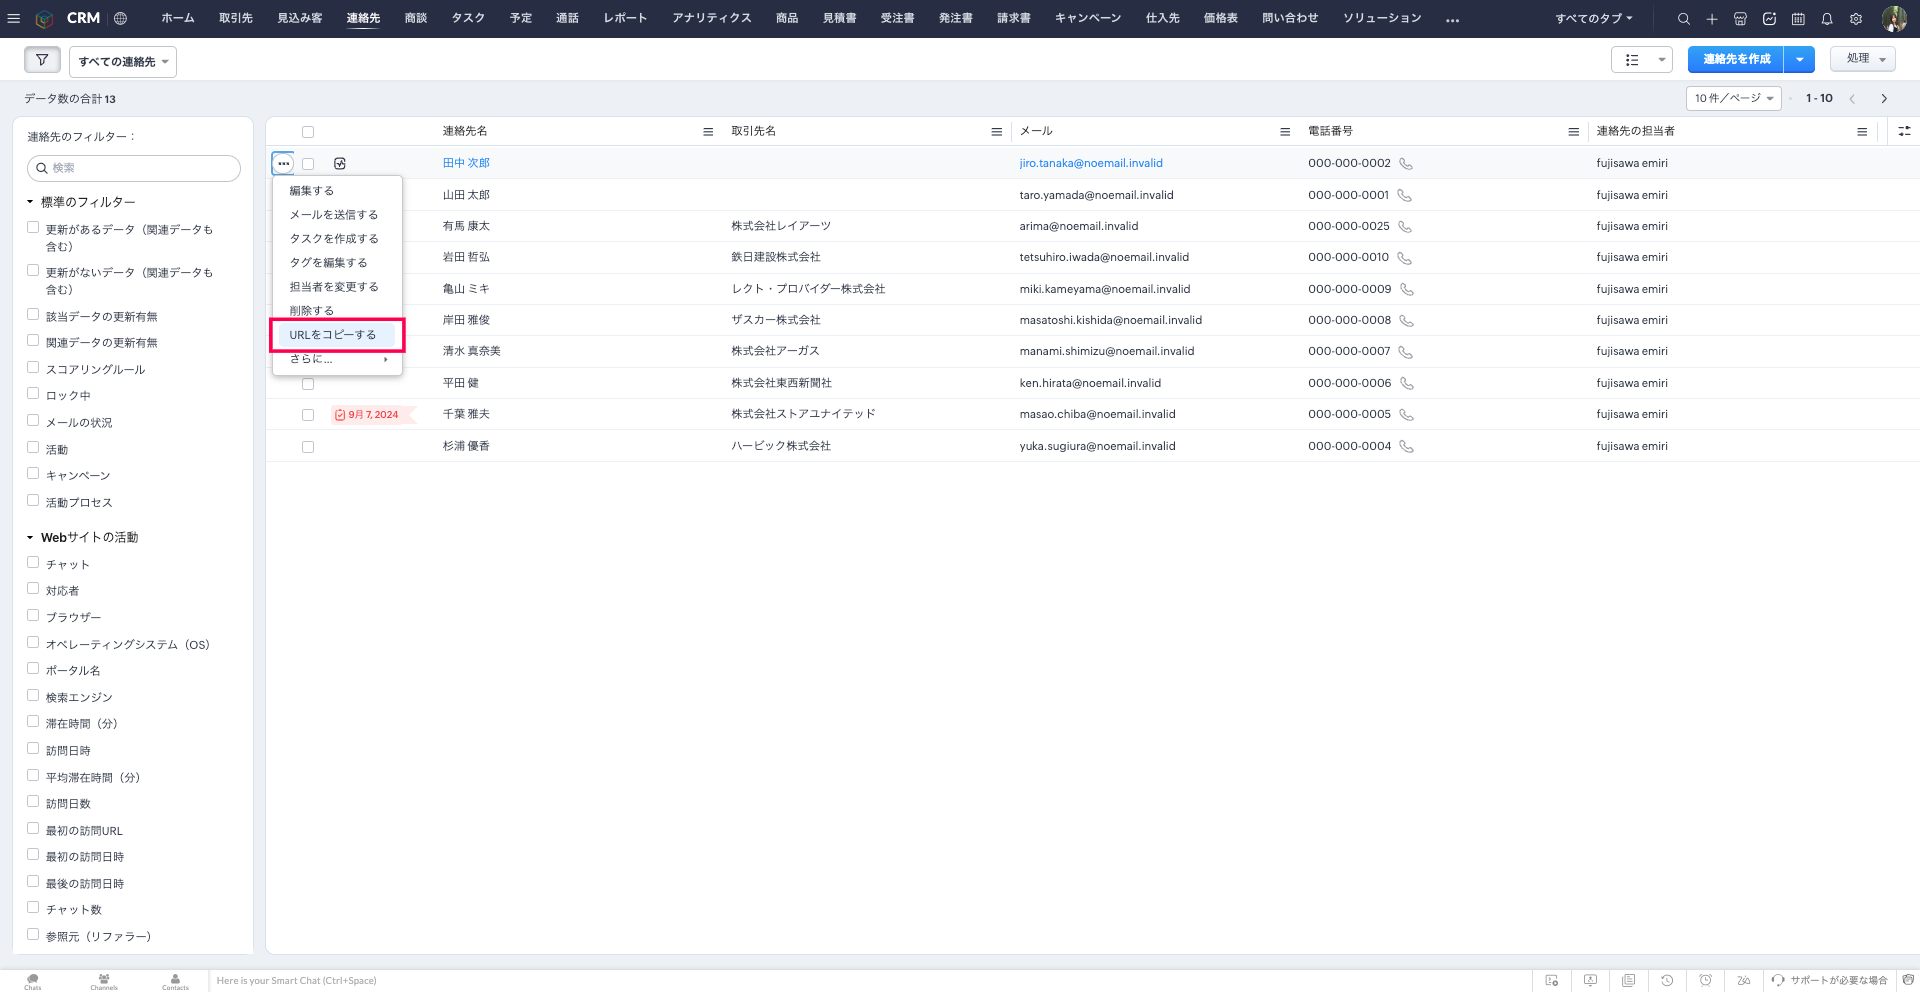Screen dimensions: 1920x992
Task: Show more tabs with the ellipsis button
Action: 1452,19
